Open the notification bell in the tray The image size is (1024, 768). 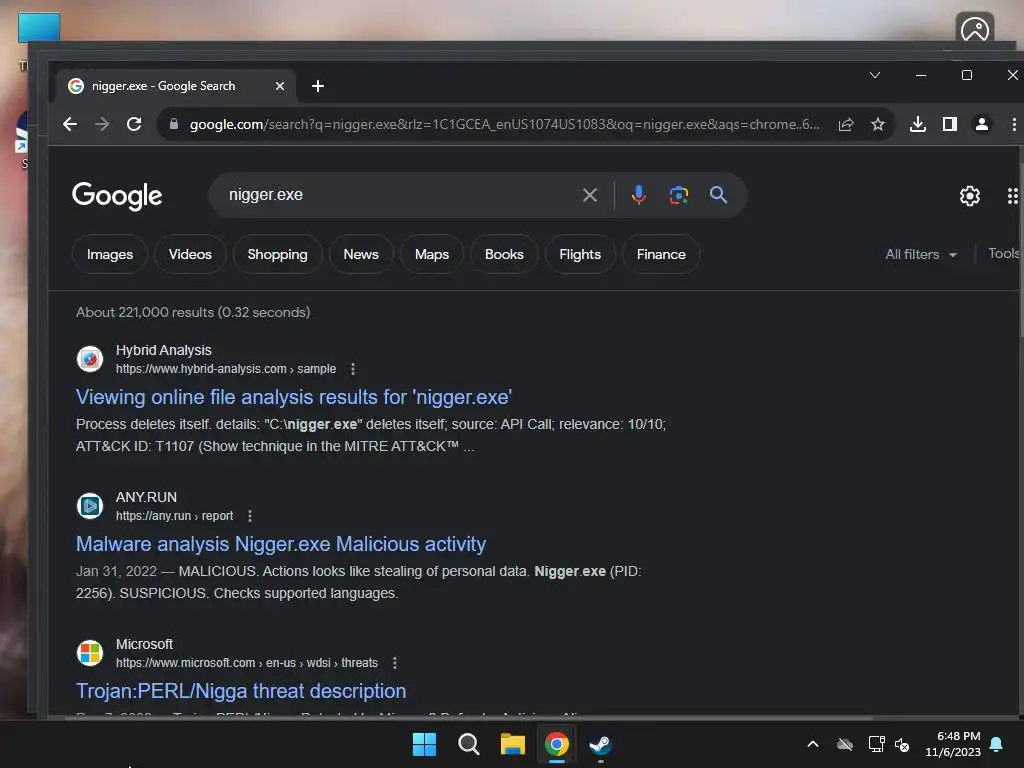point(997,744)
